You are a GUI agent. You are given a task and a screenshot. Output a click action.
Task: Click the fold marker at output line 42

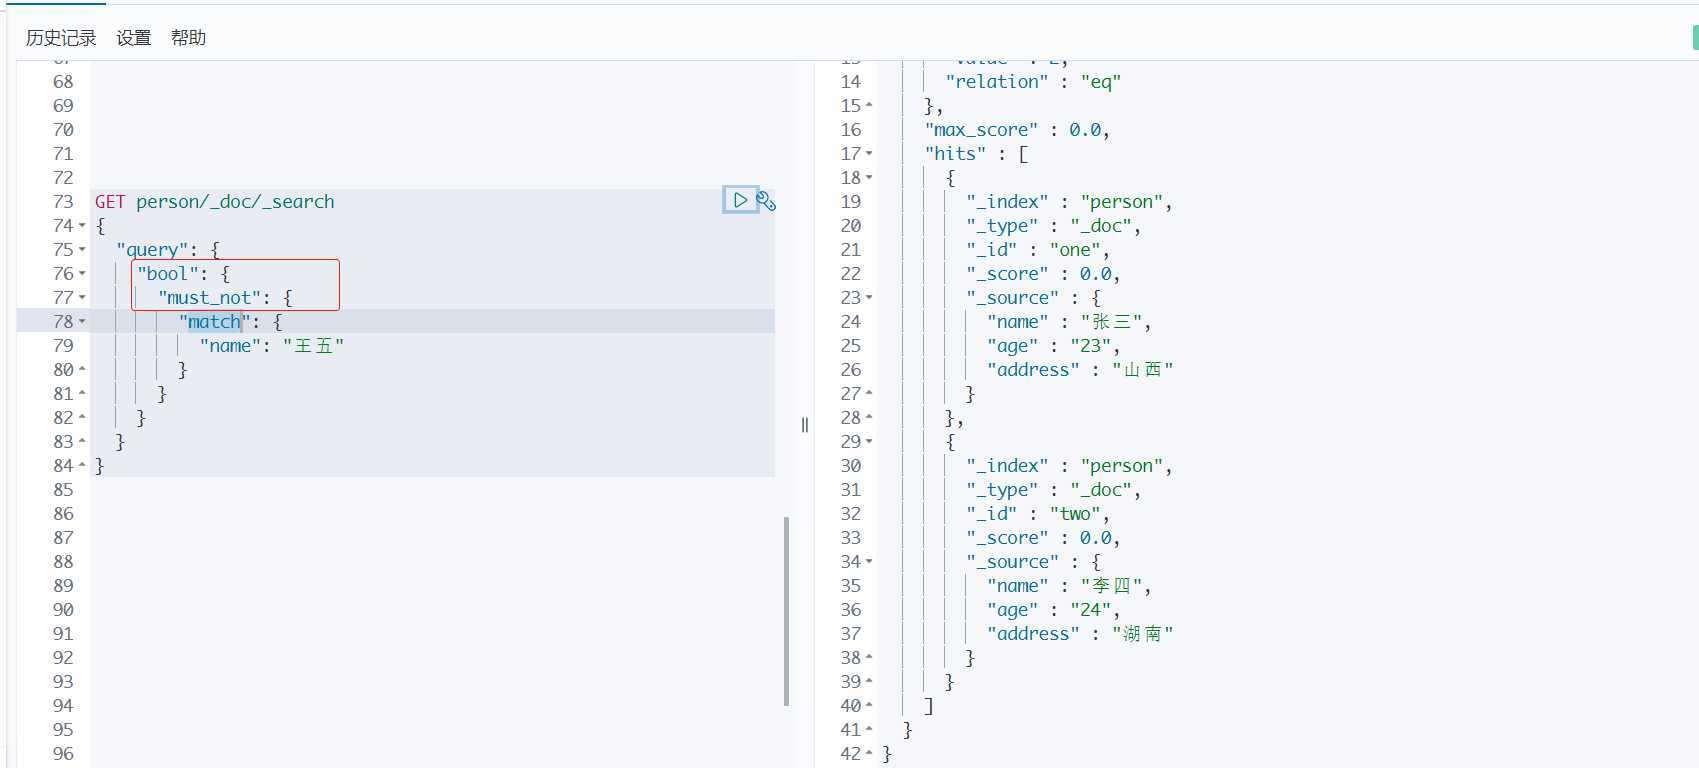[869, 754]
